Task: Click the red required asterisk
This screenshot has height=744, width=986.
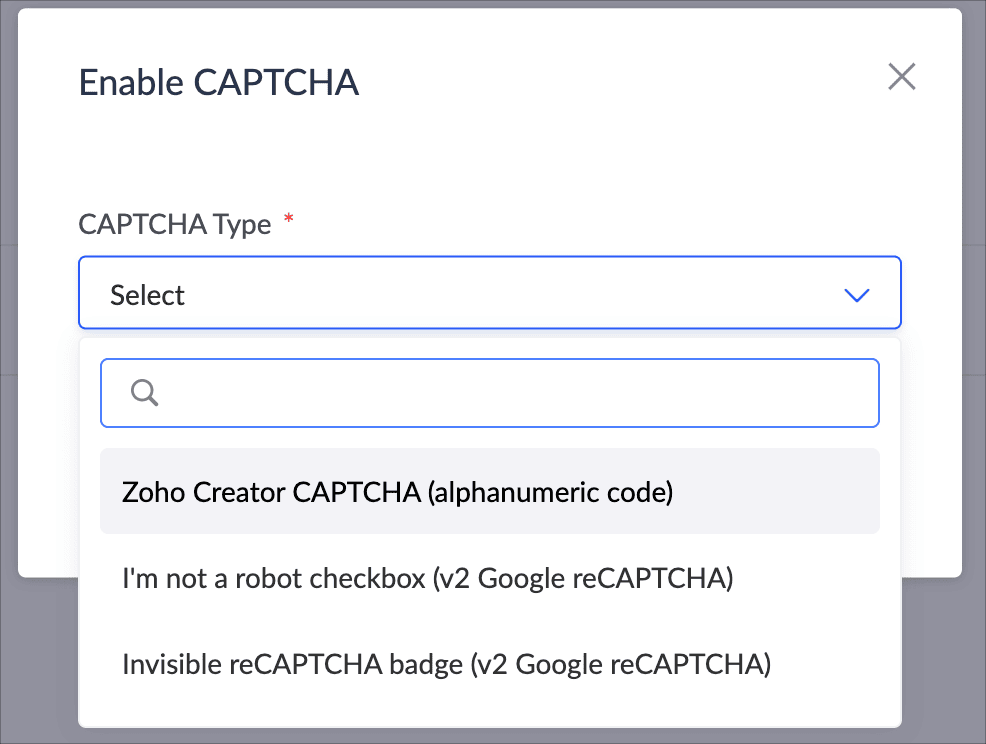Action: [289, 220]
